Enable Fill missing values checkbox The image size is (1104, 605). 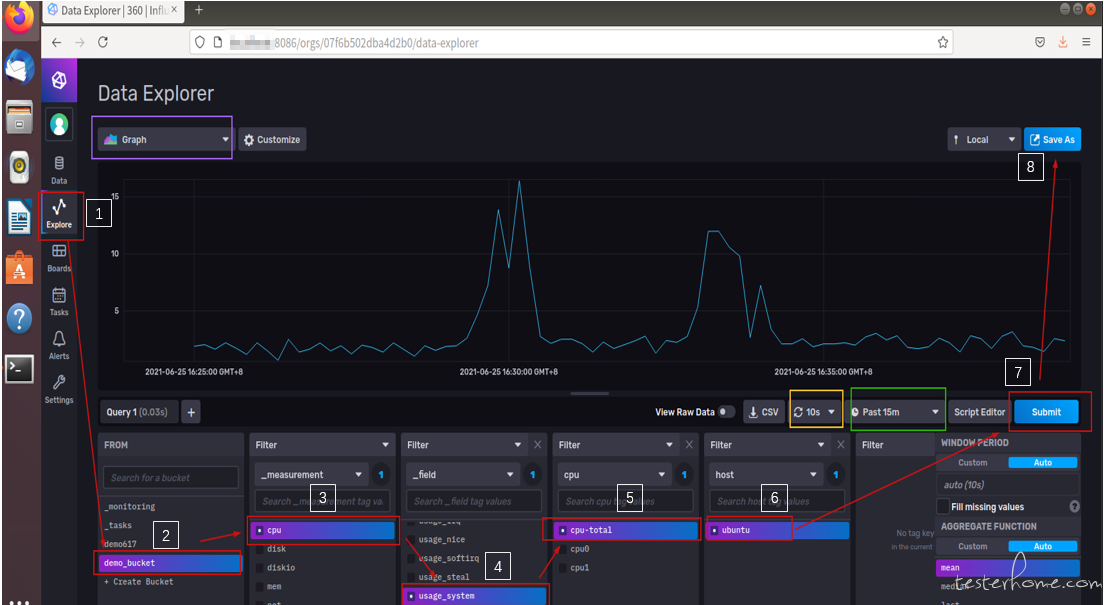[x=943, y=506]
